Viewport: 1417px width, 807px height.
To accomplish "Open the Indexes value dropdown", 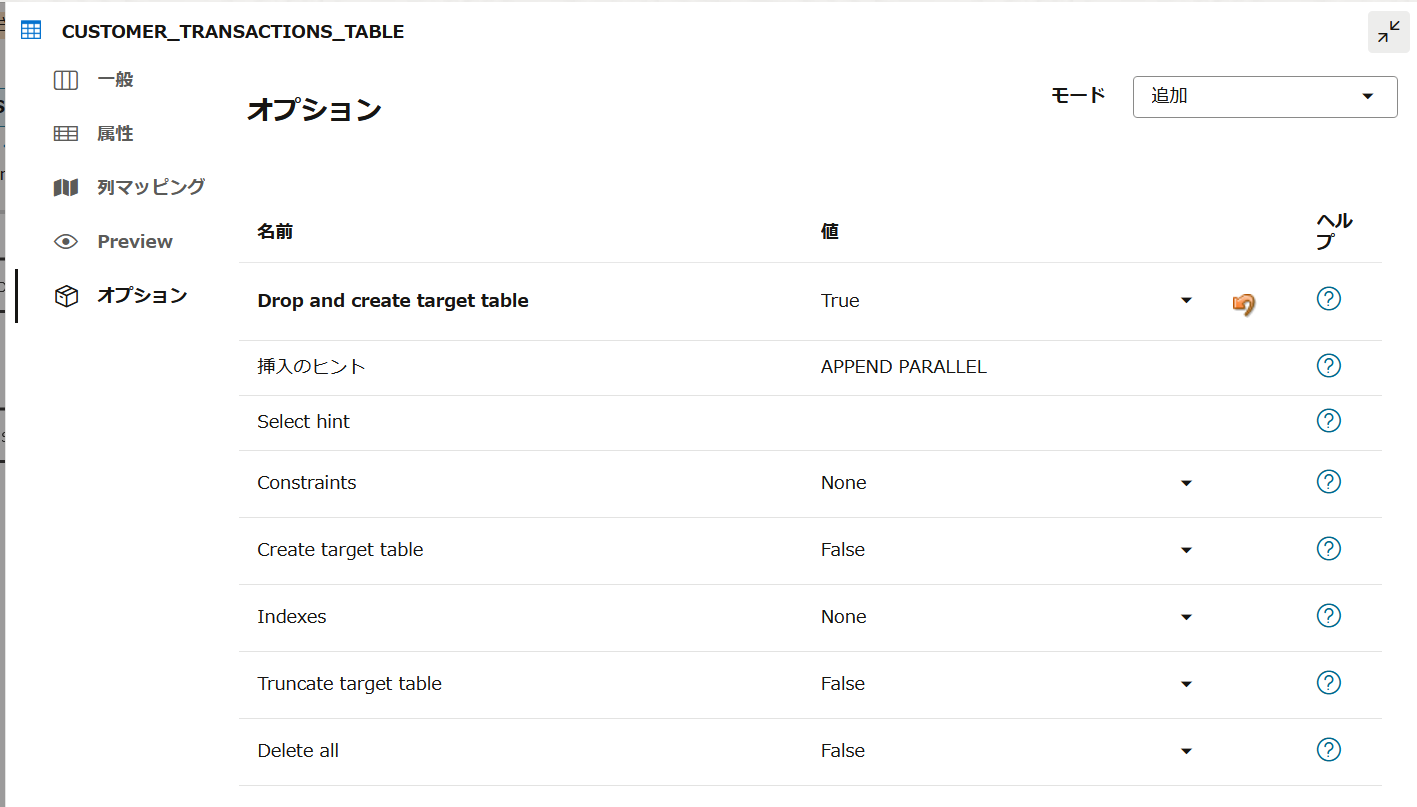I will [x=1186, y=617].
